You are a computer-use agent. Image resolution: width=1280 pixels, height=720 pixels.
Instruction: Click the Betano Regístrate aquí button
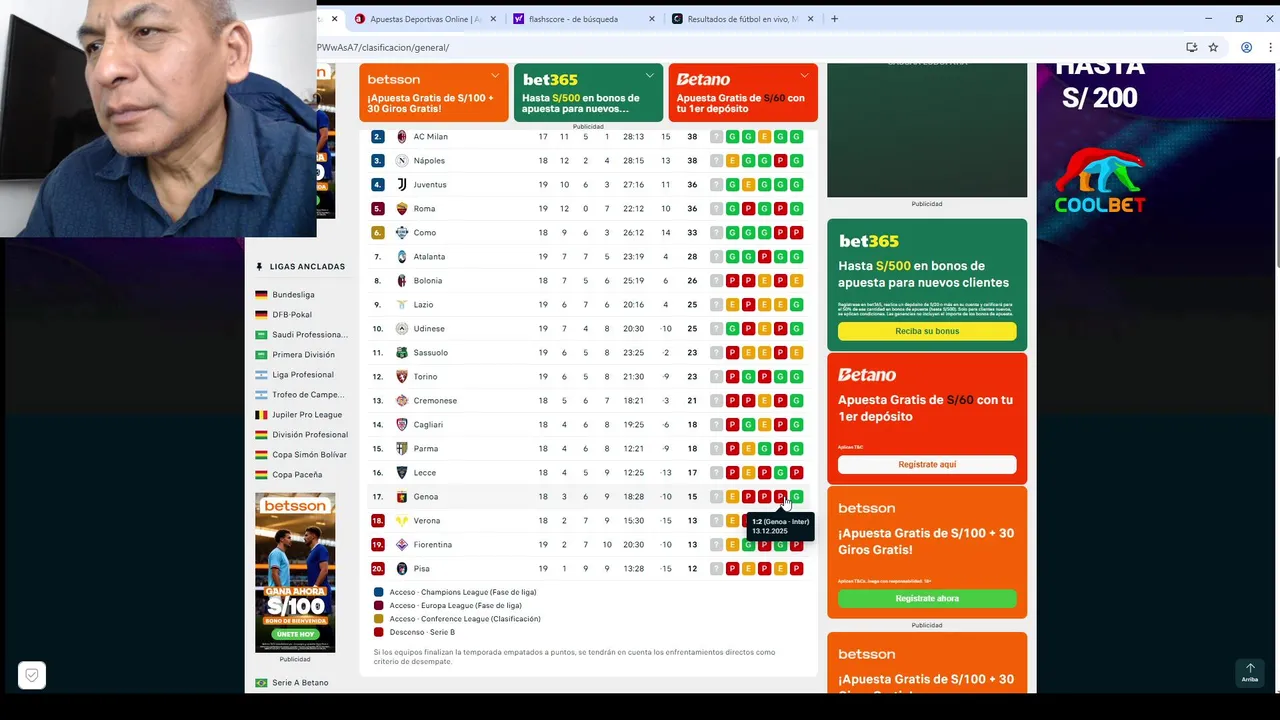(927, 465)
